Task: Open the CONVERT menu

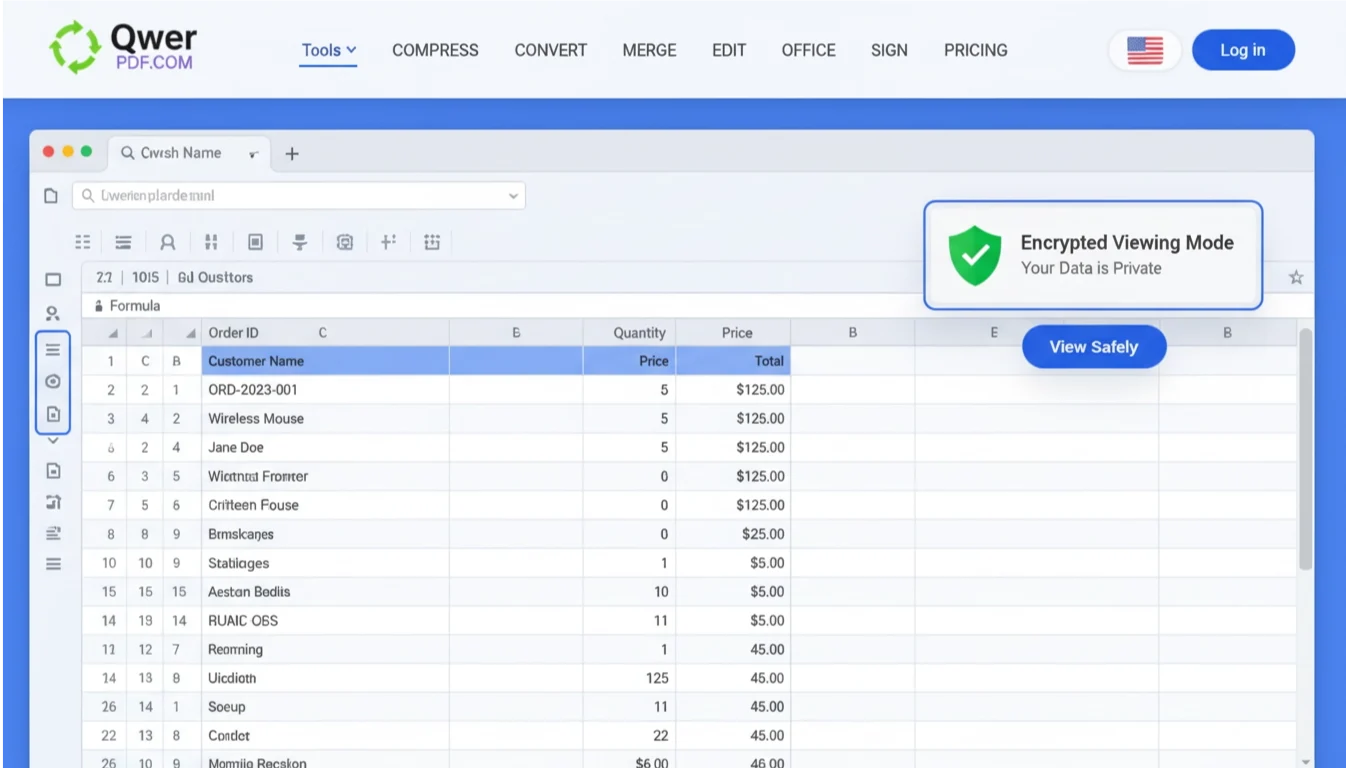Action: point(550,50)
